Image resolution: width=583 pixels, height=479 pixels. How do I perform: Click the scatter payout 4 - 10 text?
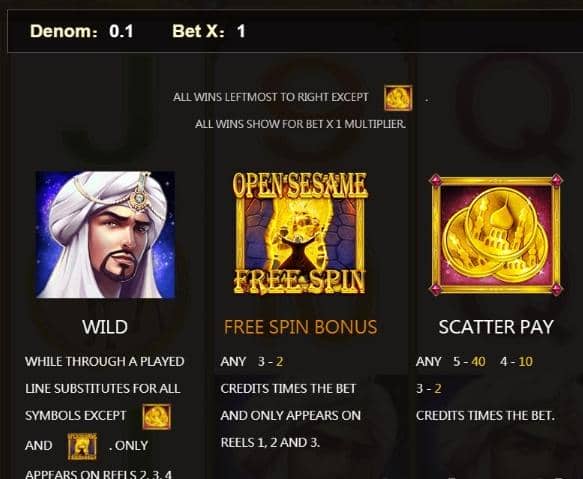tap(516, 361)
